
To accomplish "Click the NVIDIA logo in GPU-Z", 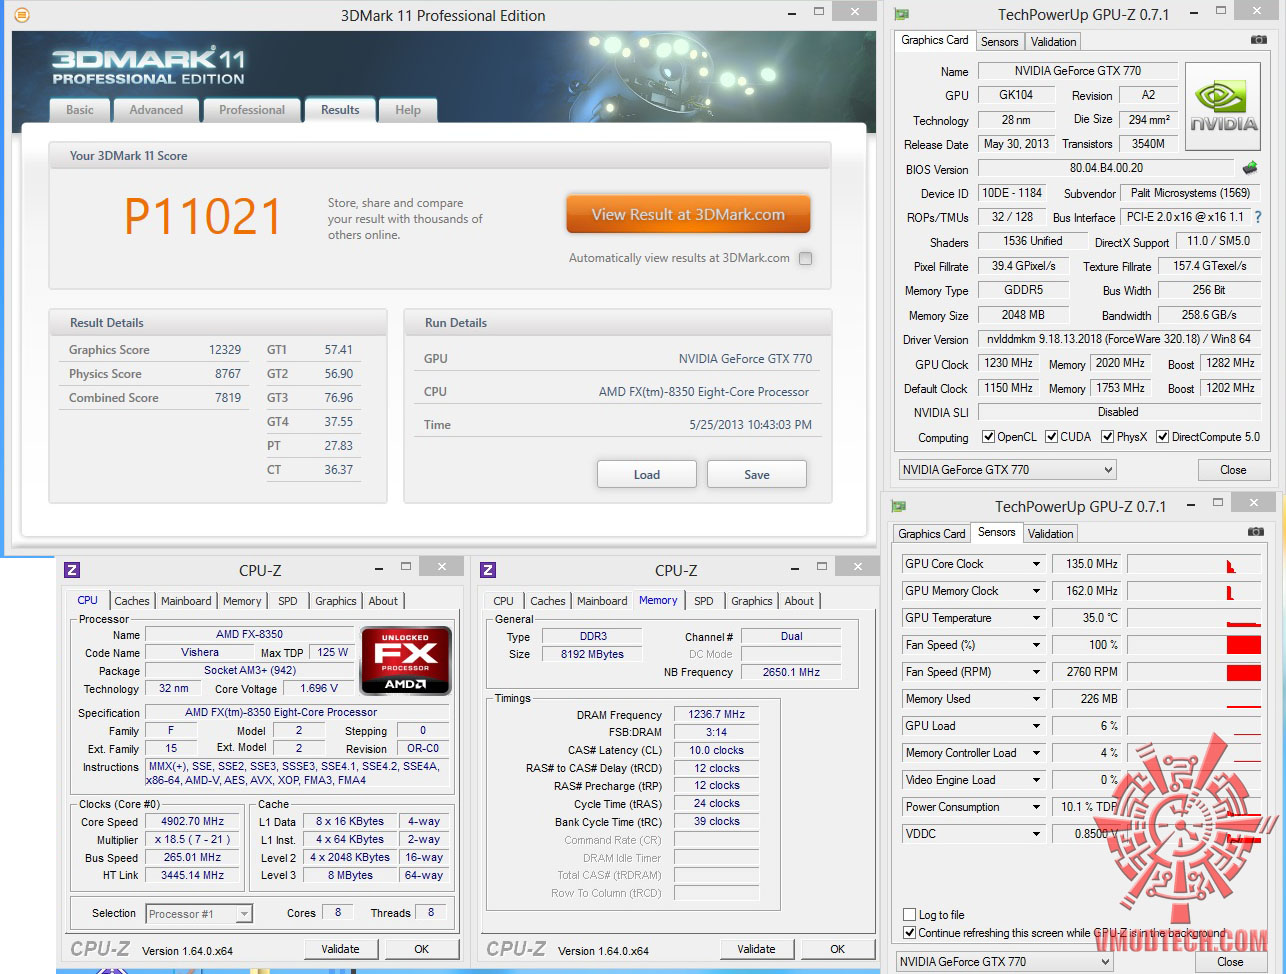I will pyautogui.click(x=1222, y=107).
